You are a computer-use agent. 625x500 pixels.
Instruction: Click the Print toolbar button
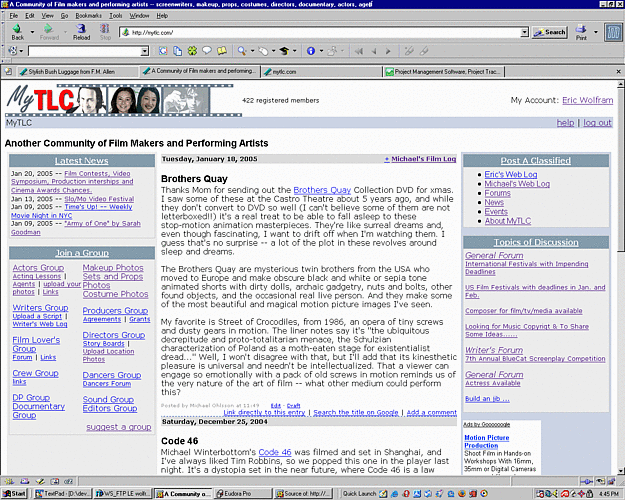[x=581, y=31]
